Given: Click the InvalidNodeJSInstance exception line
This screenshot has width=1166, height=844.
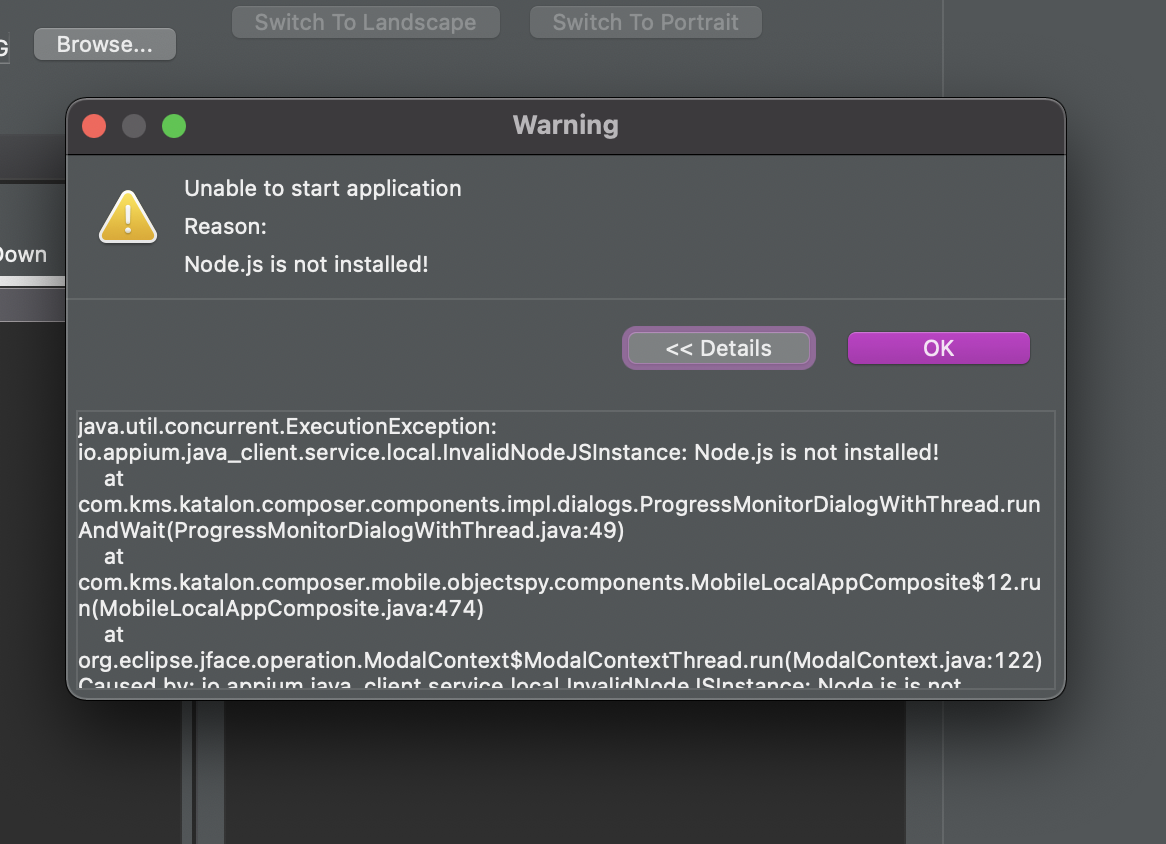Looking at the screenshot, I should click(x=509, y=452).
